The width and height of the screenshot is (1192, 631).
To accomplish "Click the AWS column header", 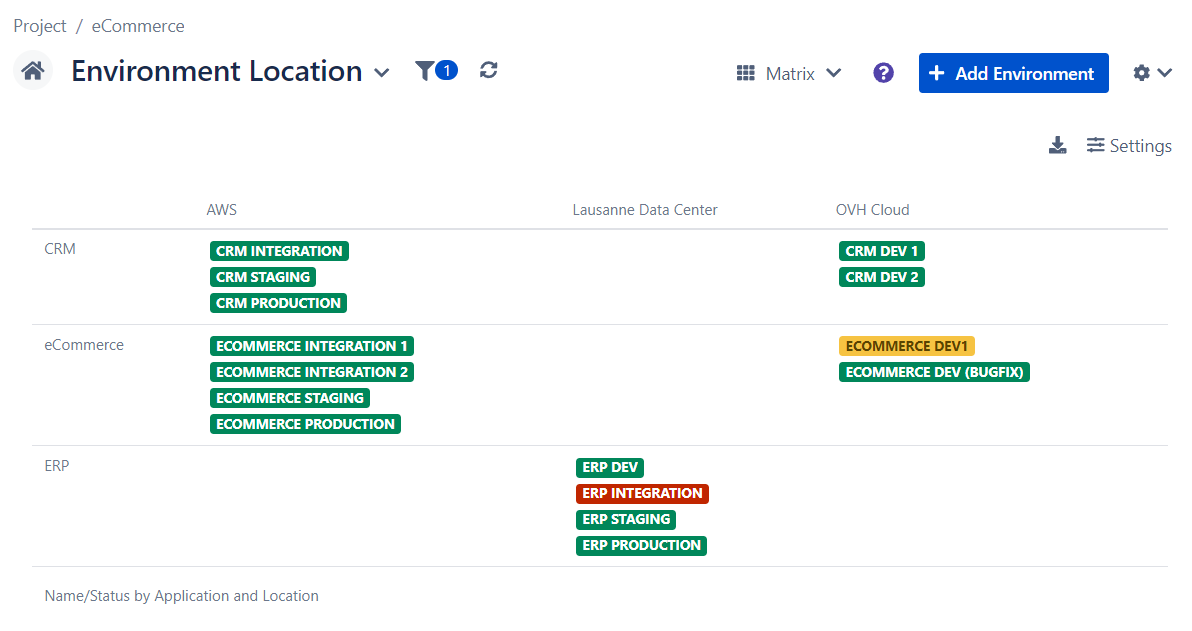I will (x=221, y=210).
